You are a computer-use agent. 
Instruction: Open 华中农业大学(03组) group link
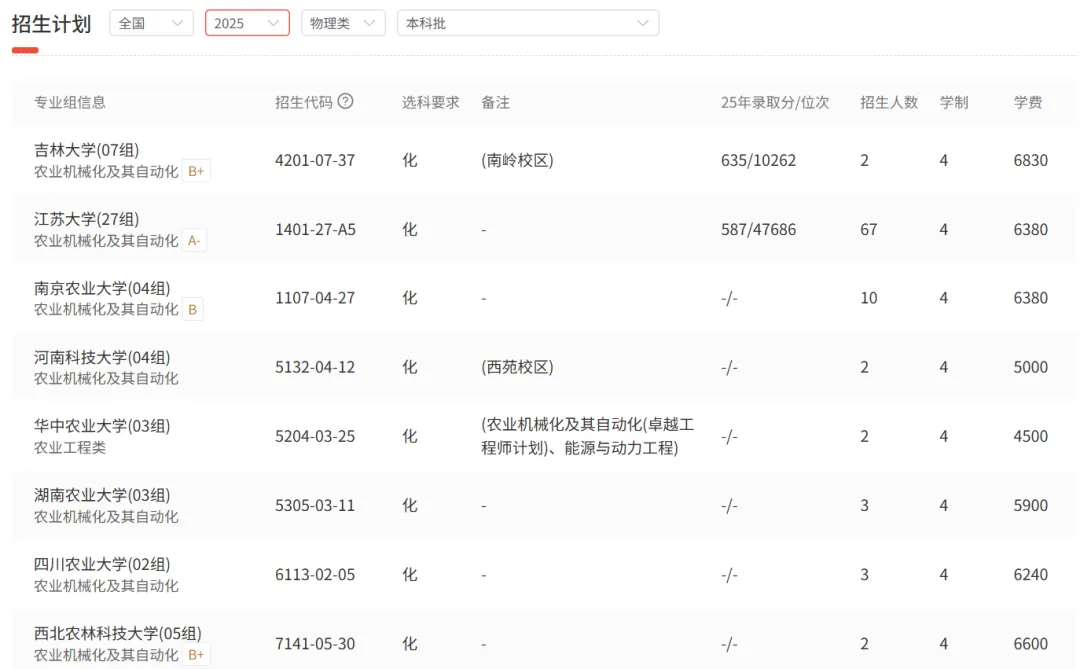102,426
